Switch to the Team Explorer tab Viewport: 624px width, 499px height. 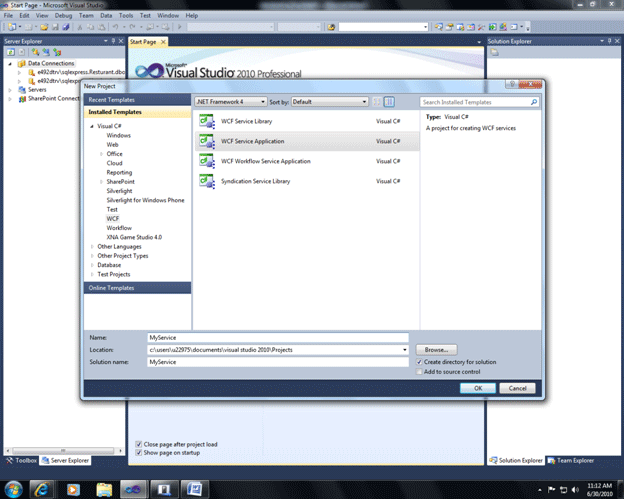tap(571, 460)
